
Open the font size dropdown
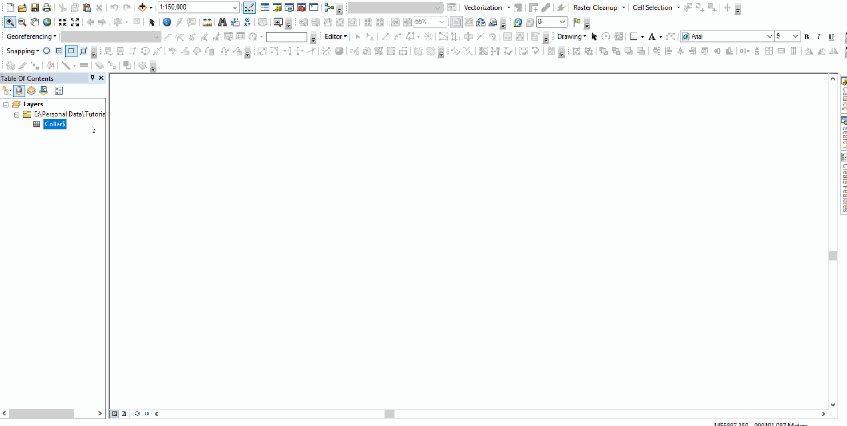coord(796,37)
